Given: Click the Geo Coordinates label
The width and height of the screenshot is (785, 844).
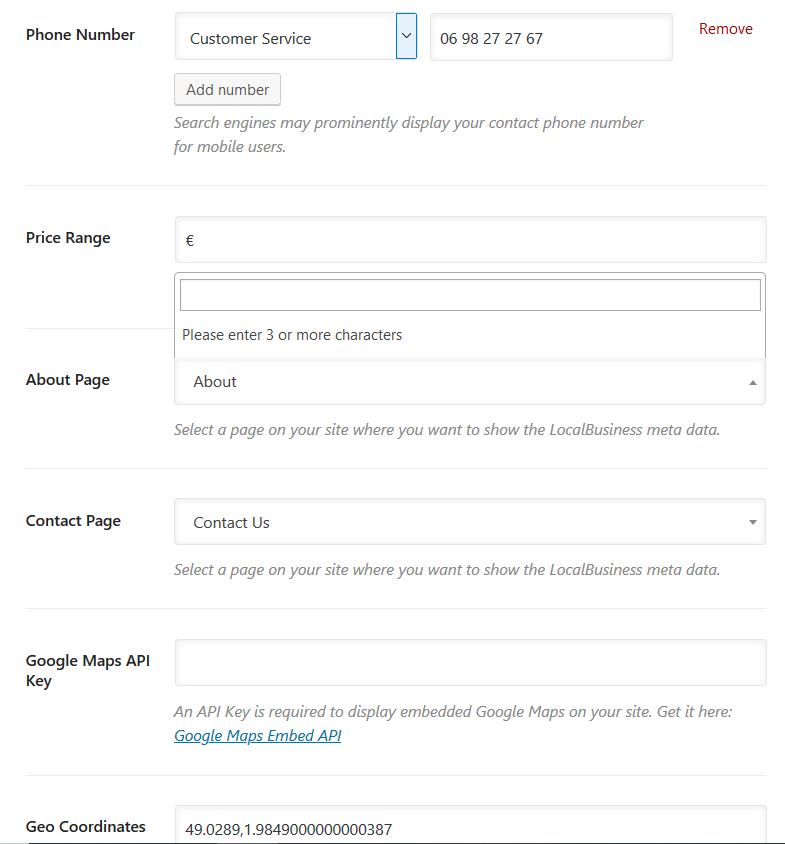Looking at the screenshot, I should pos(86,826).
